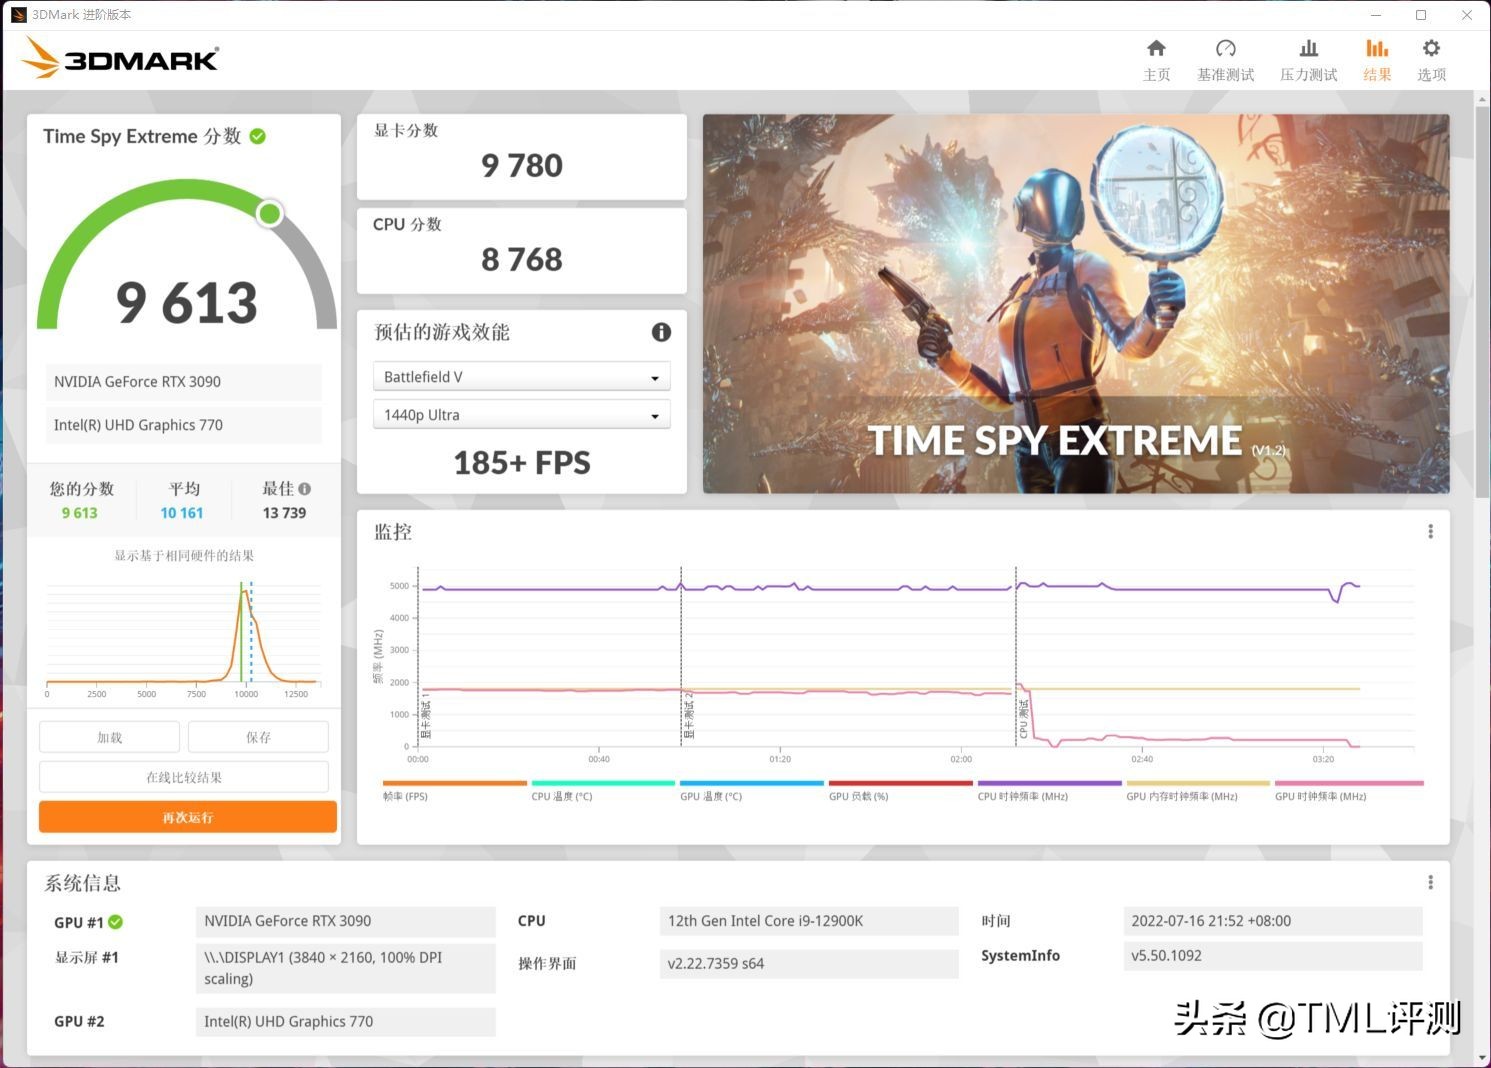Click the verification check icon next to GPU #1
1491x1068 pixels.
117,922
